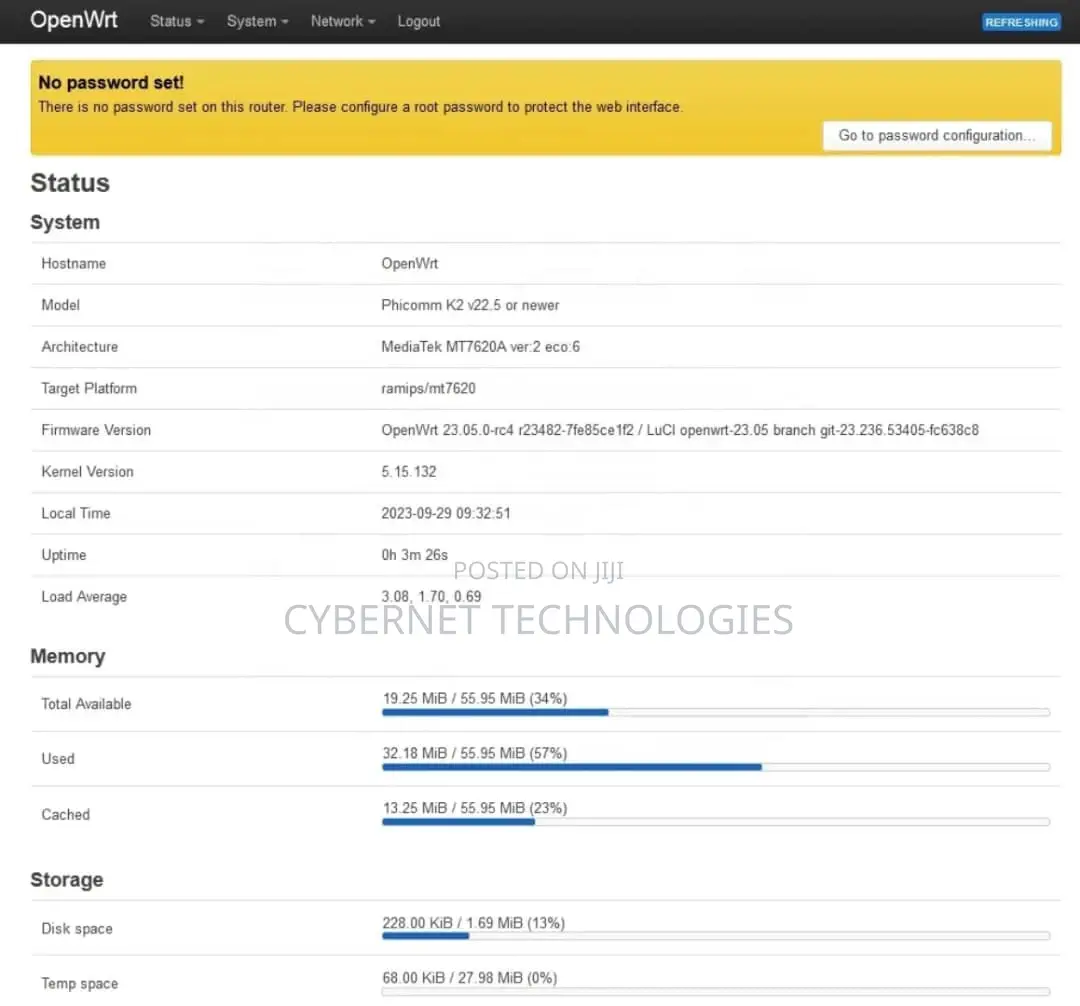Image resolution: width=1080 pixels, height=1006 pixels.
Task: Click the Local Time row label
Action: tap(76, 514)
